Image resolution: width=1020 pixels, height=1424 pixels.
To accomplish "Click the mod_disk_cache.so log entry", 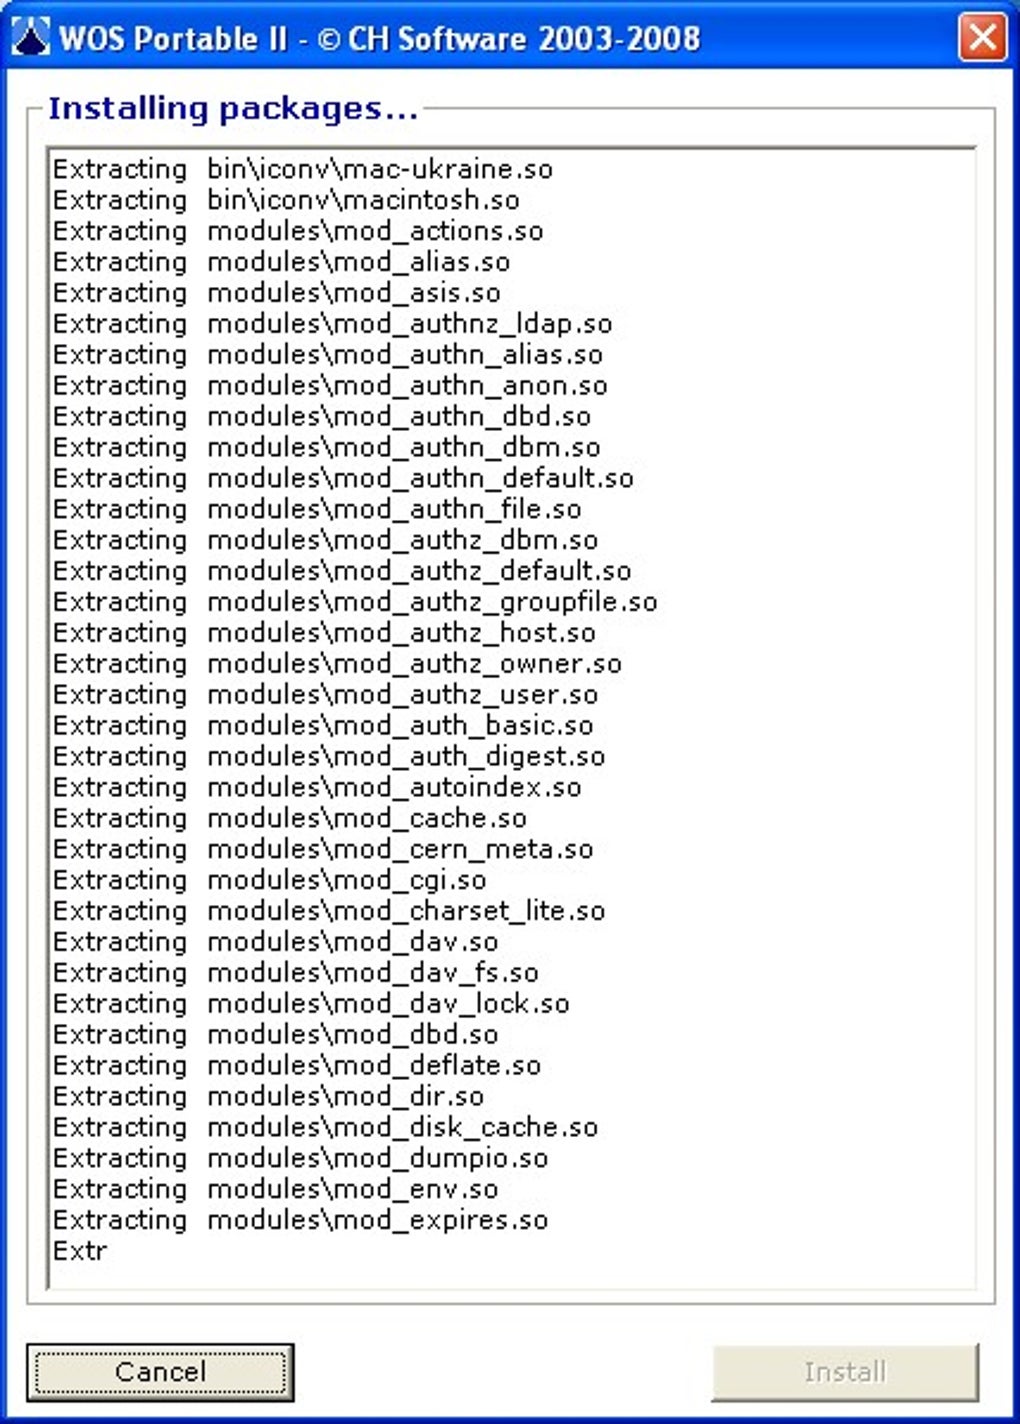I will tap(325, 1128).
